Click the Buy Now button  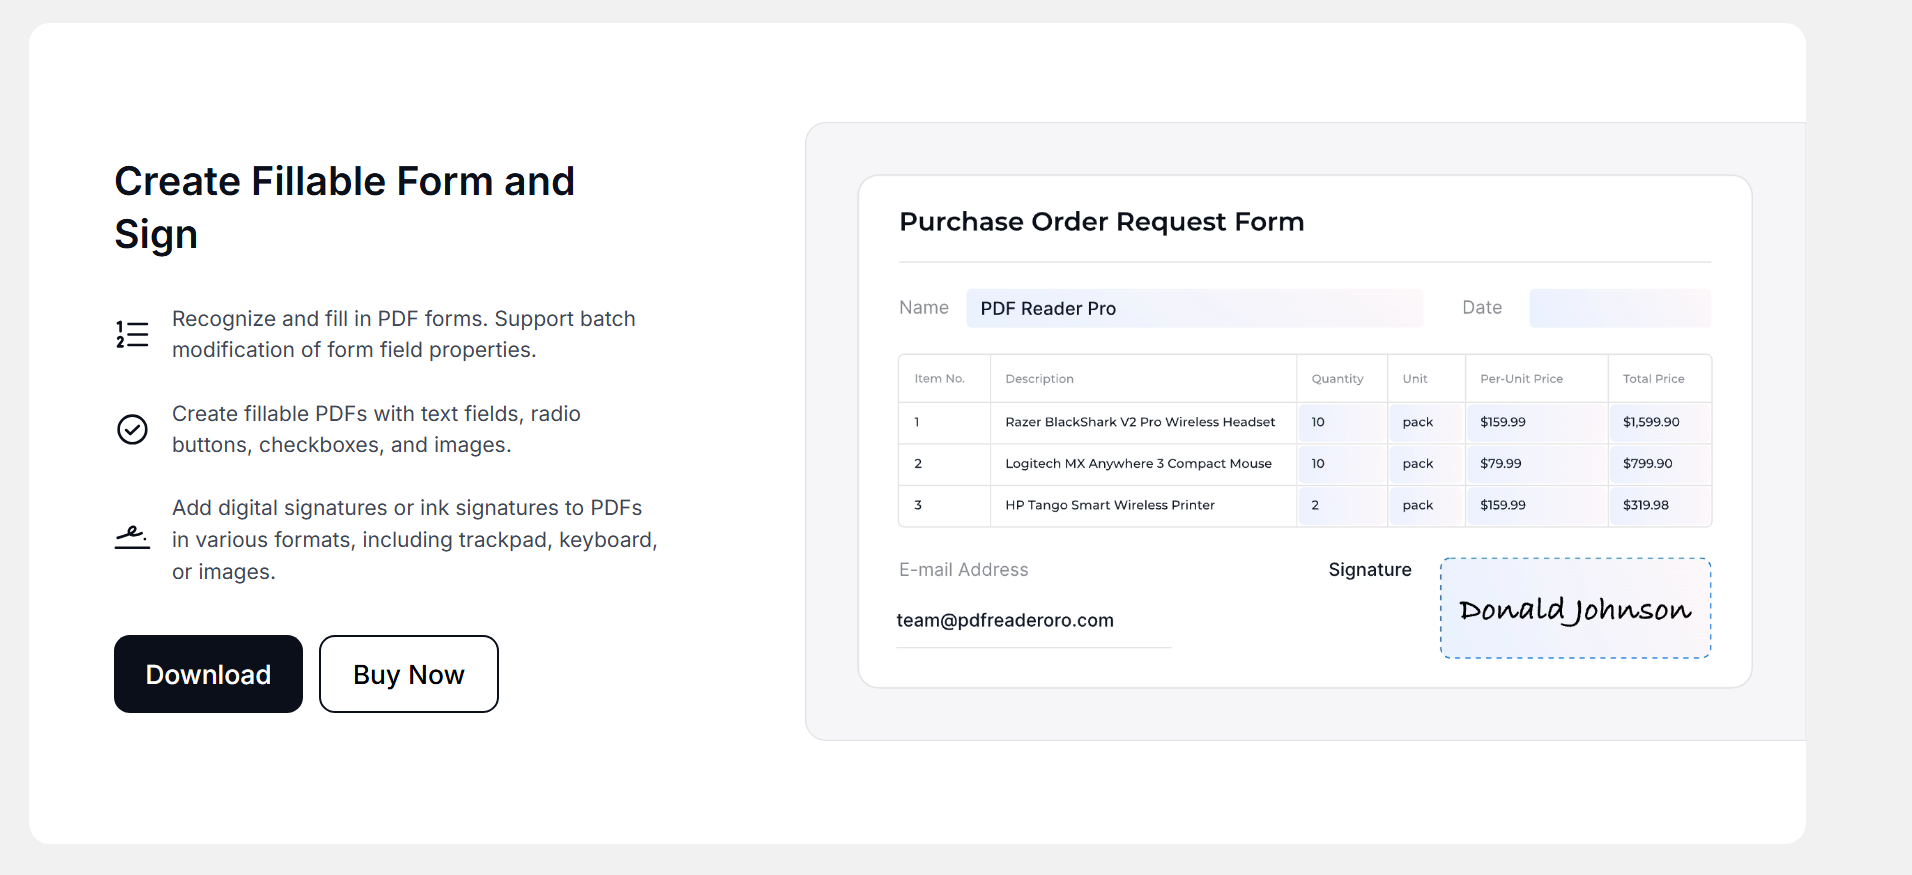409,674
